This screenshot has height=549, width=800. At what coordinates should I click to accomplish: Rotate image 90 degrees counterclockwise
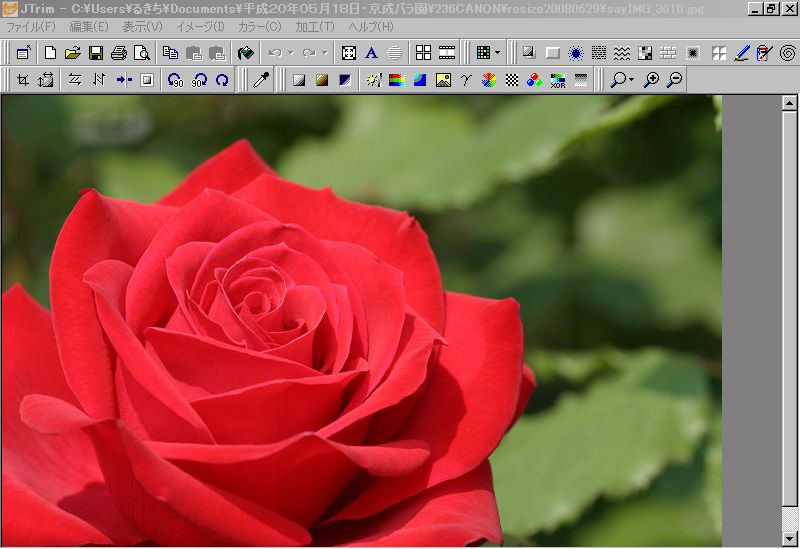click(x=176, y=80)
